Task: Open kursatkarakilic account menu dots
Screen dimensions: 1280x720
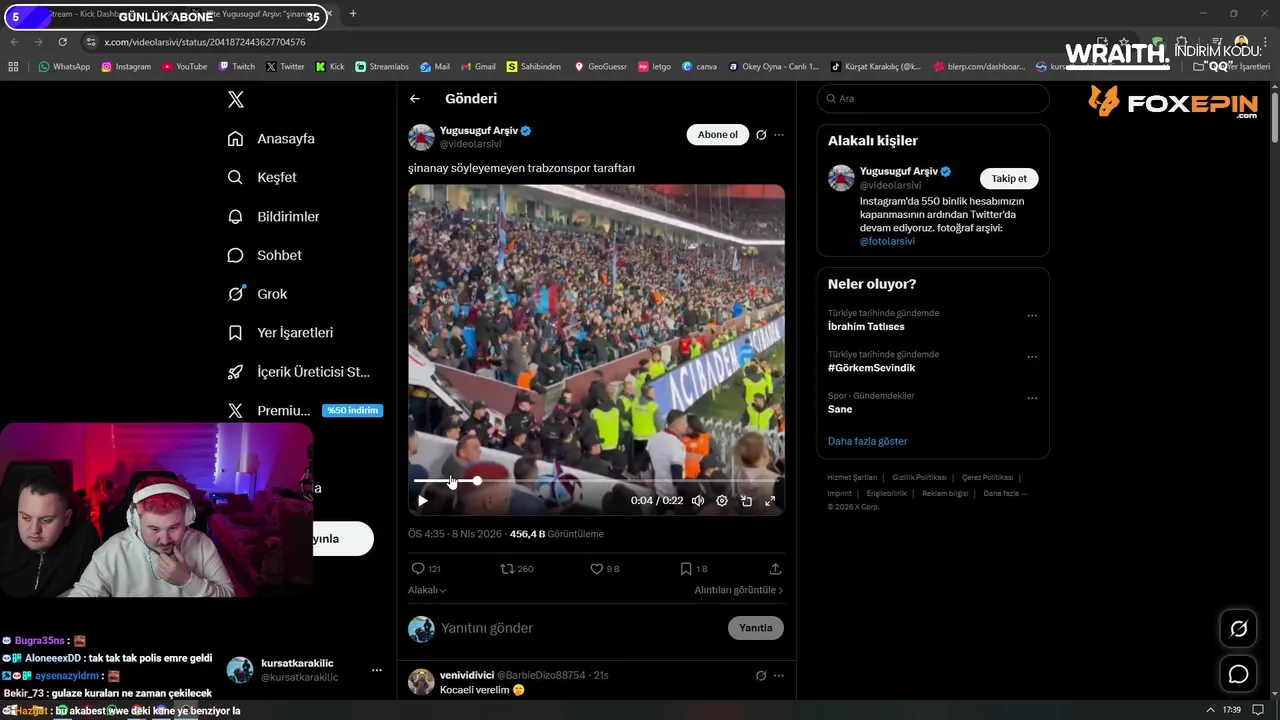Action: [377, 670]
